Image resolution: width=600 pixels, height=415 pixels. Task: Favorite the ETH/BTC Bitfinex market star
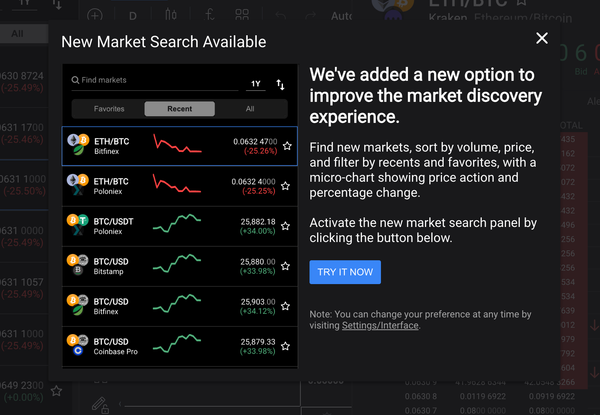coord(287,146)
